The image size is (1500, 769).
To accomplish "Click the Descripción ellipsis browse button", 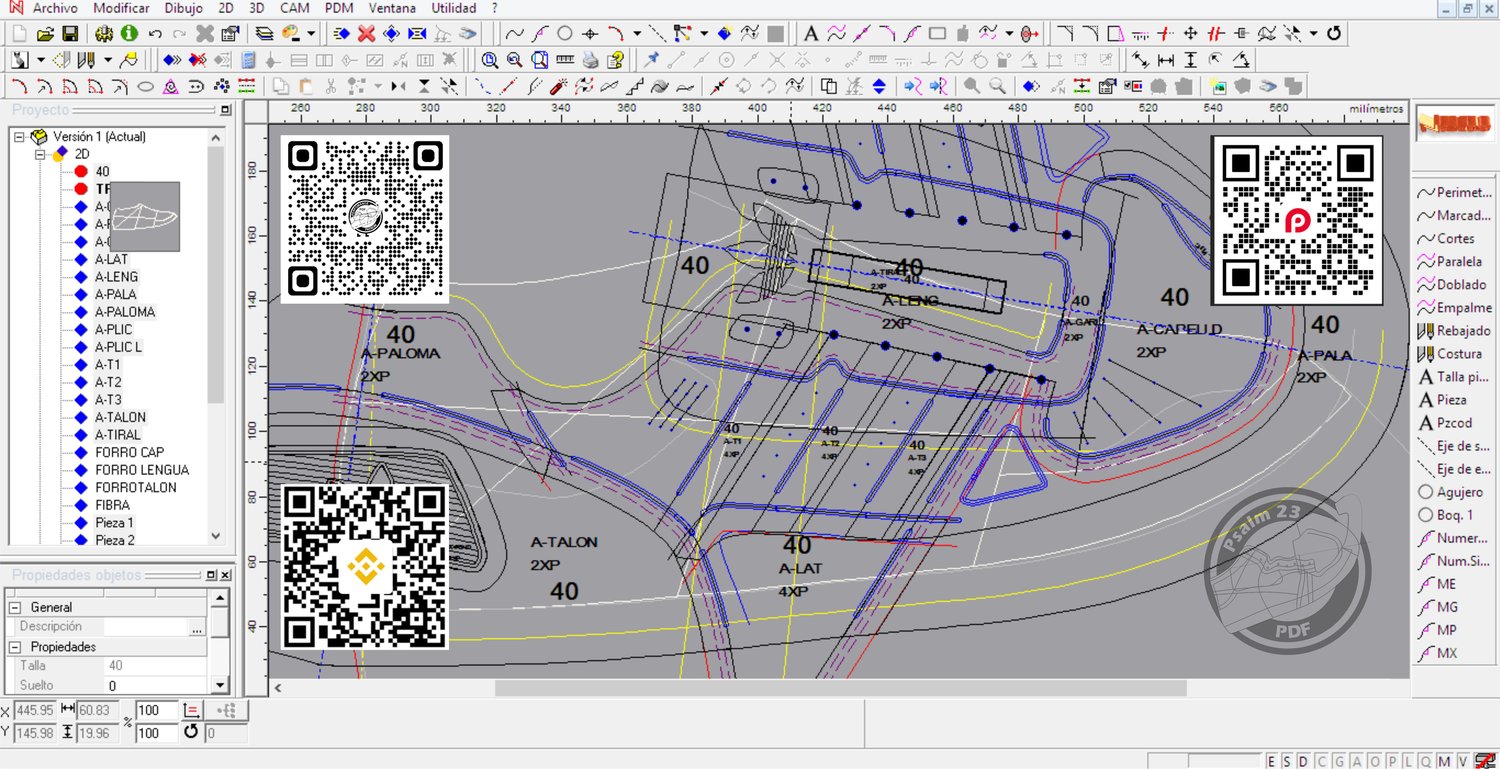I will (x=197, y=627).
